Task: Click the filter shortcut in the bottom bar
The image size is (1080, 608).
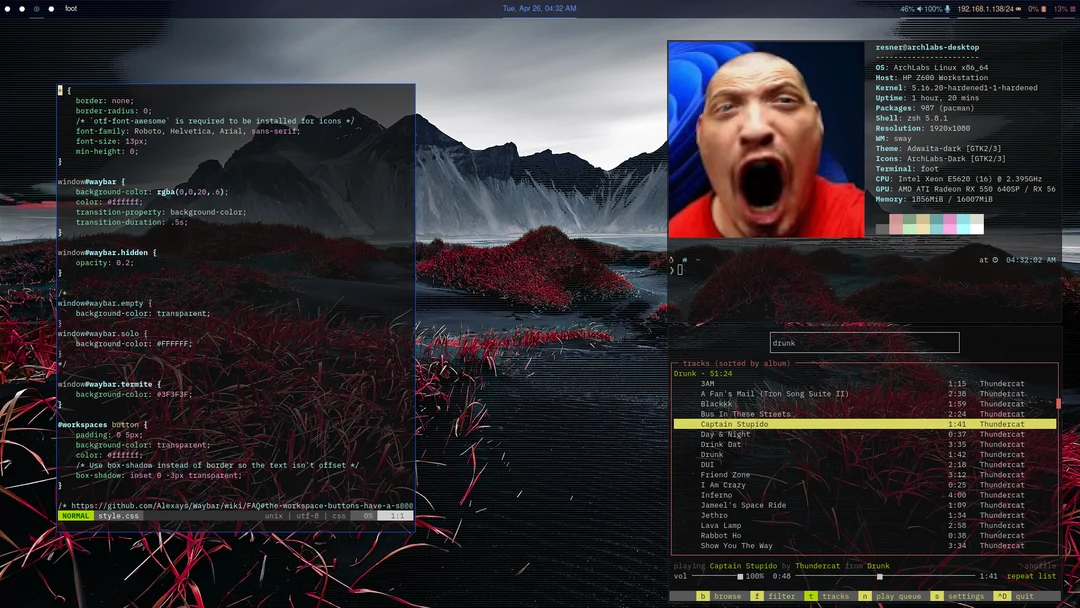Action: (x=781, y=596)
